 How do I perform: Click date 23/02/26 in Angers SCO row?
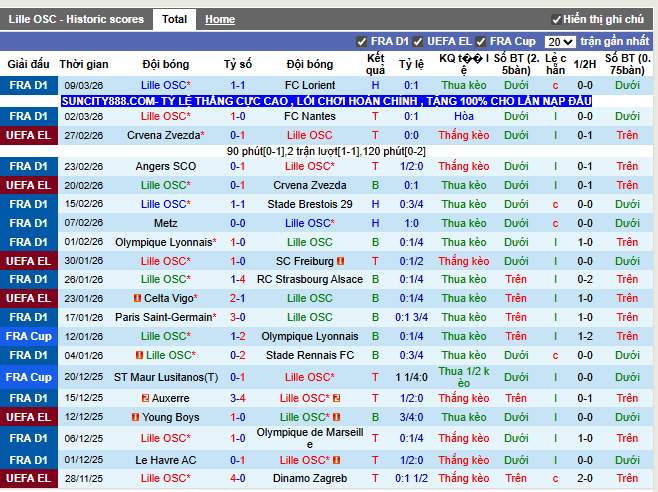point(84,166)
